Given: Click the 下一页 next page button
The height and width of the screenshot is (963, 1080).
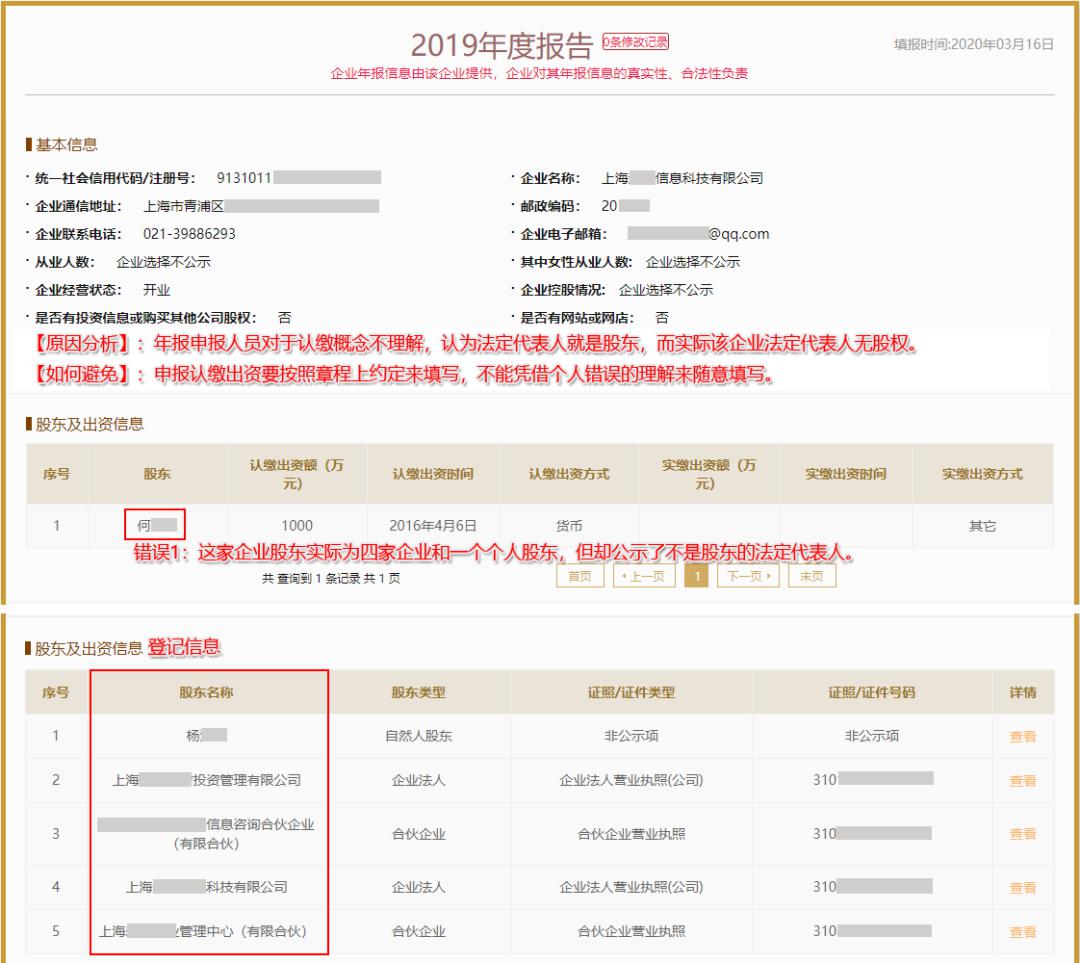Looking at the screenshot, I should [748, 576].
